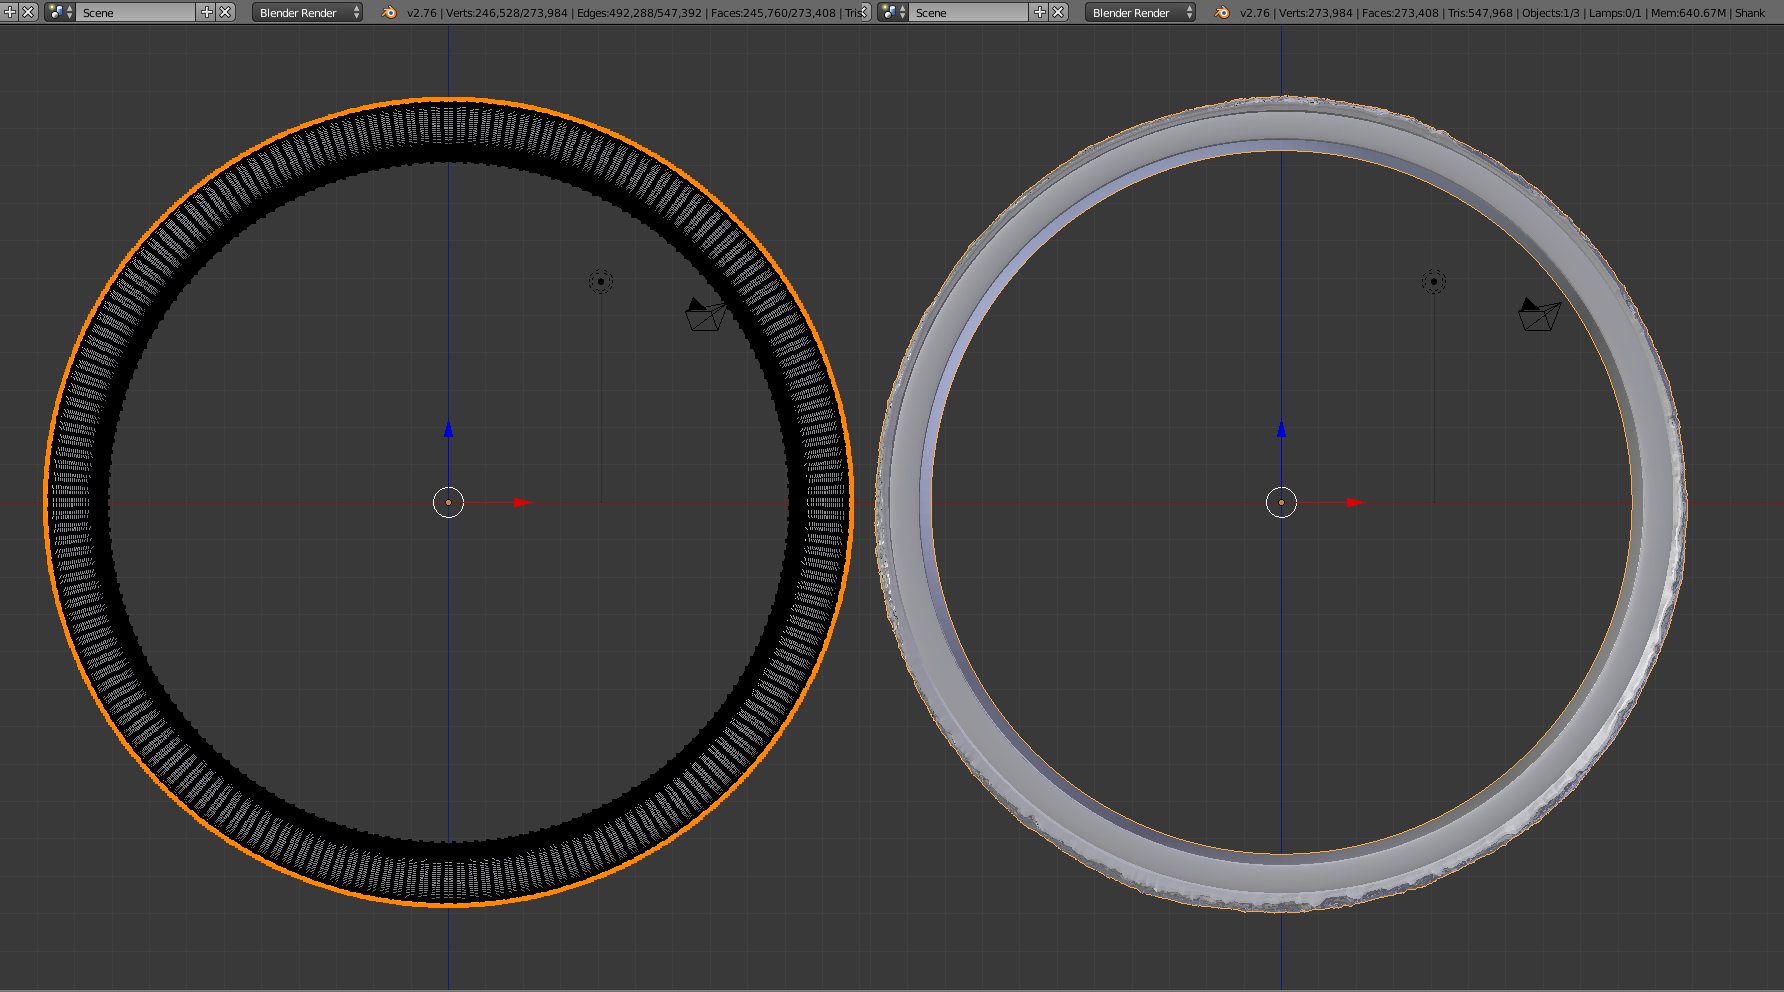1784x992 pixels.
Task: Select the lamp object in left viewport
Action: pos(601,282)
